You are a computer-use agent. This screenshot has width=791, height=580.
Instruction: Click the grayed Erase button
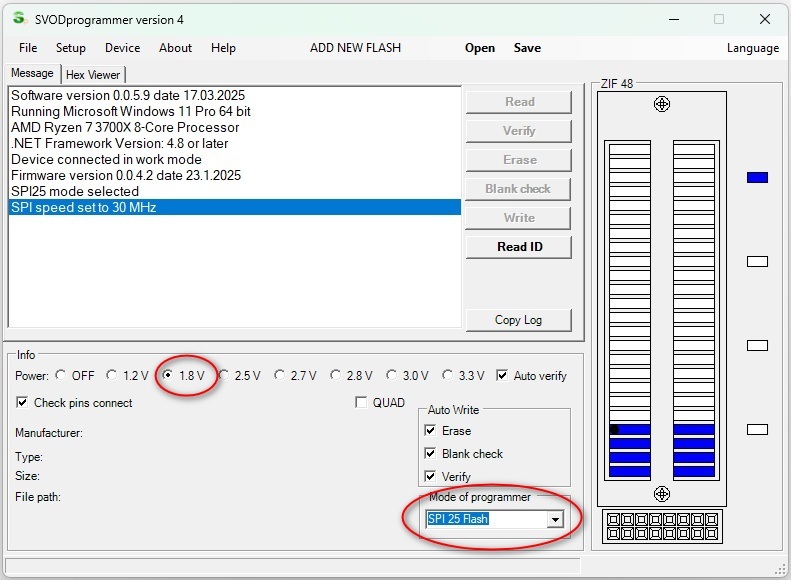(x=519, y=160)
